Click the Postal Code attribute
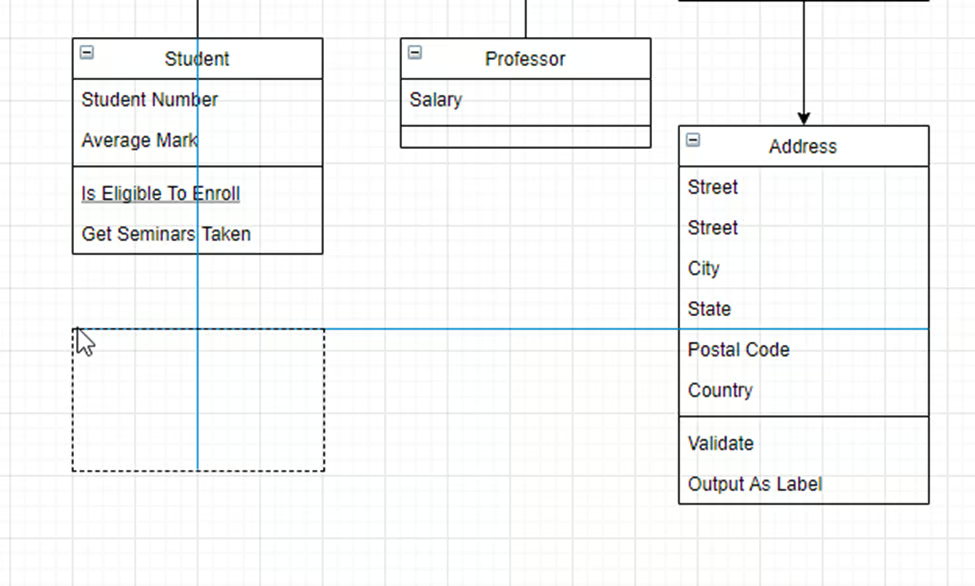Viewport: 975px width, 586px height. tap(738, 350)
